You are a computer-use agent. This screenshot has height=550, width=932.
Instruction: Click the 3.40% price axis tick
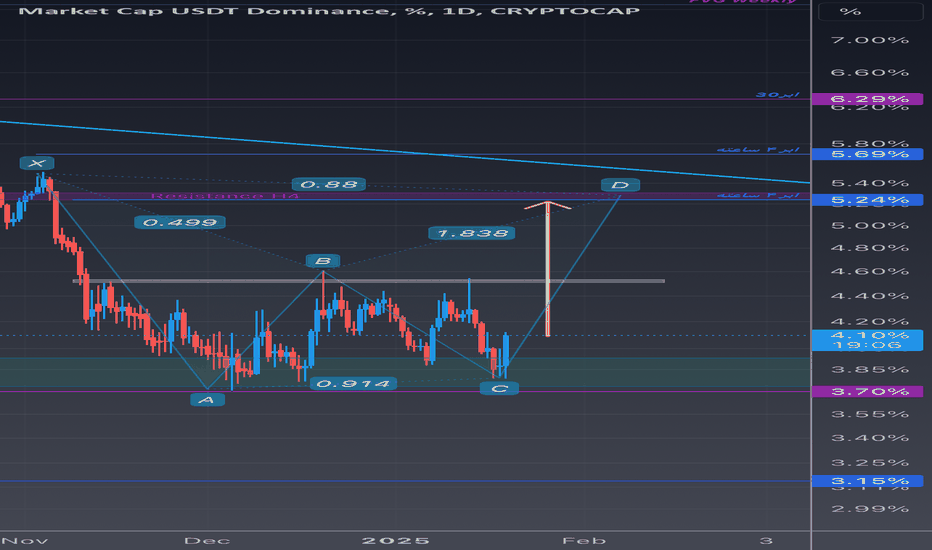point(870,438)
